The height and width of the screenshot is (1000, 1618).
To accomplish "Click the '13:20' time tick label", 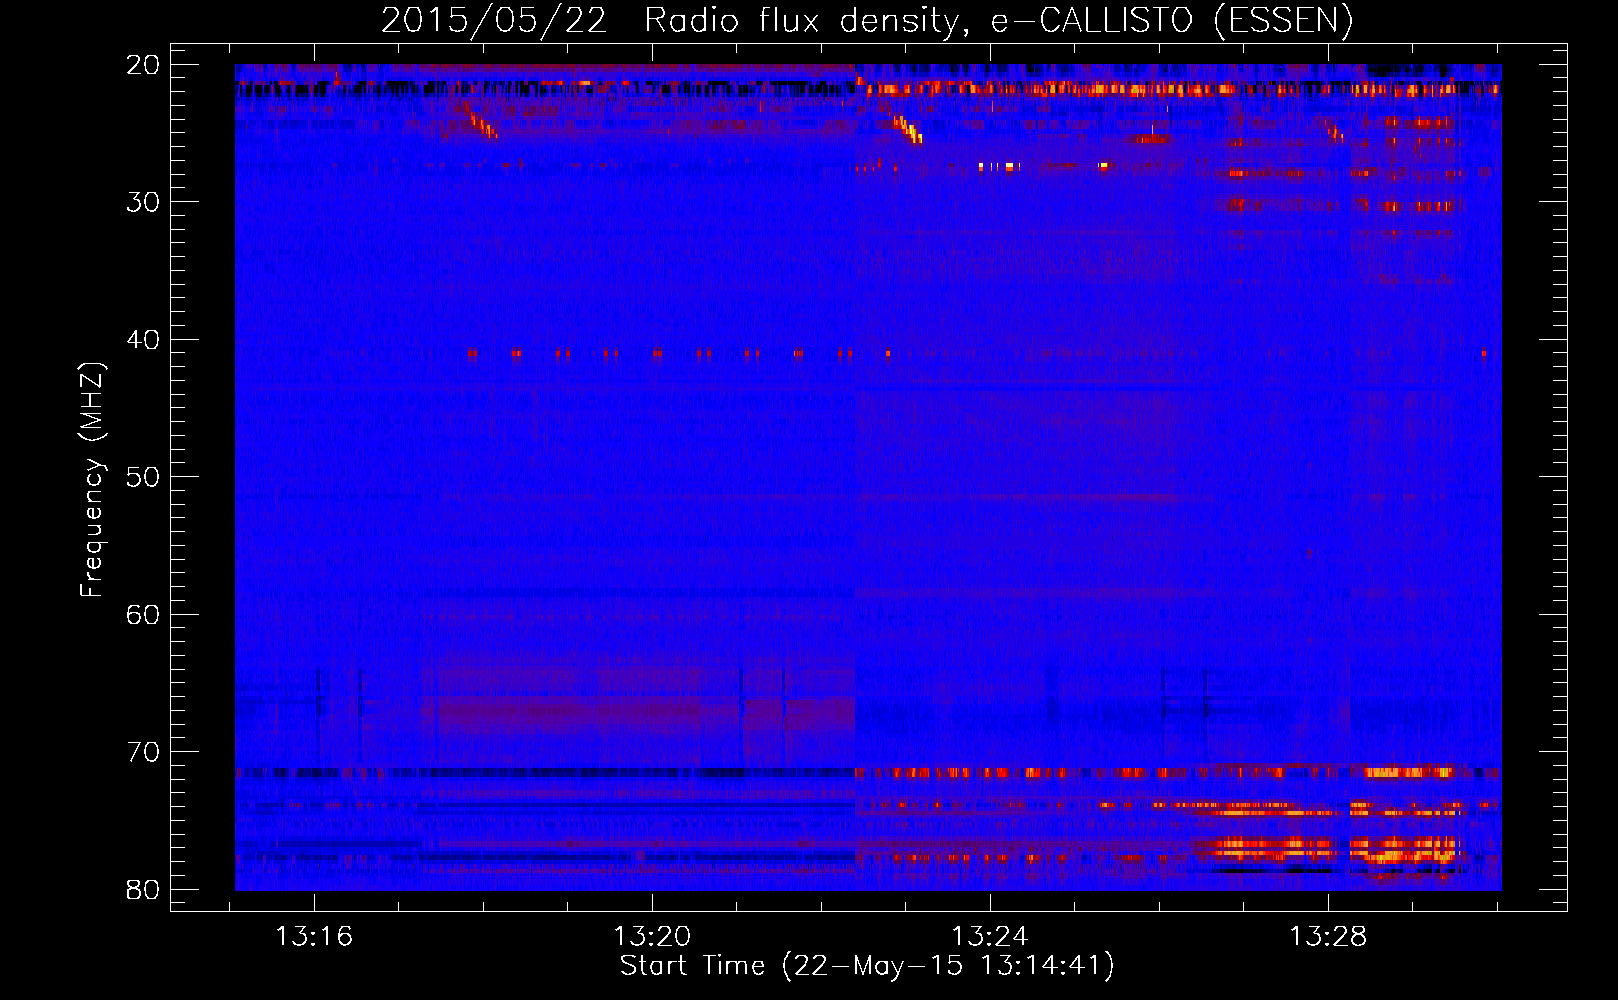I will (652, 937).
